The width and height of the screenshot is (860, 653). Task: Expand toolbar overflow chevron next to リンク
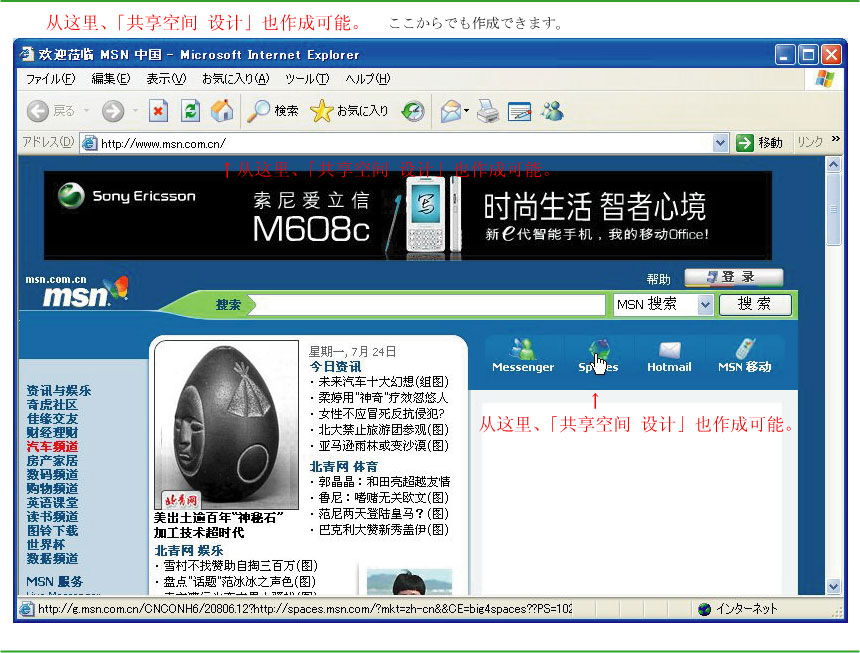(835, 139)
